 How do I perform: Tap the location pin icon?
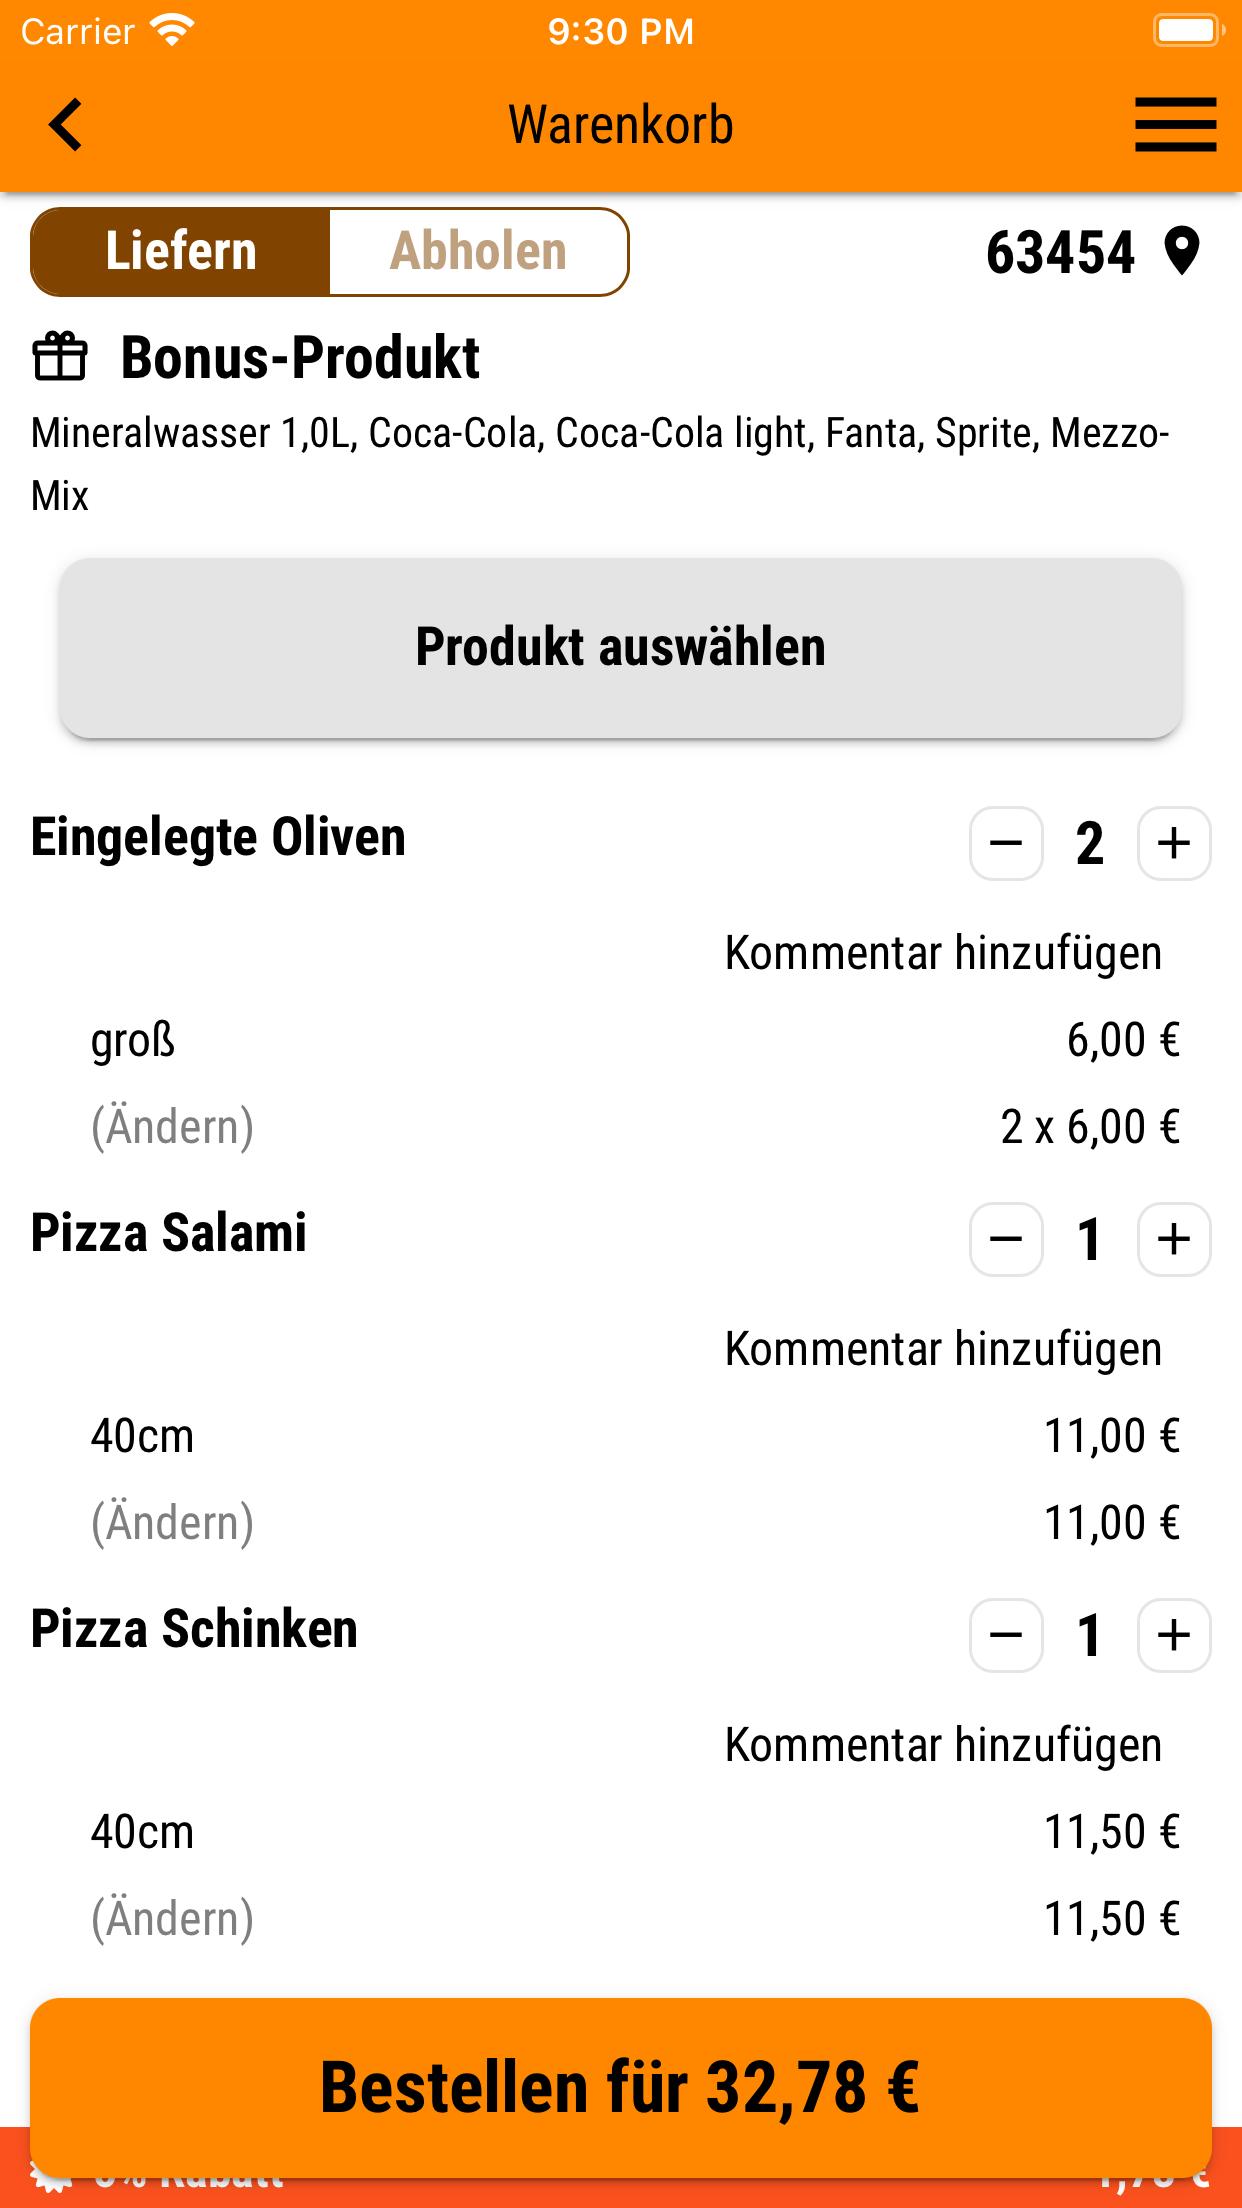1182,251
